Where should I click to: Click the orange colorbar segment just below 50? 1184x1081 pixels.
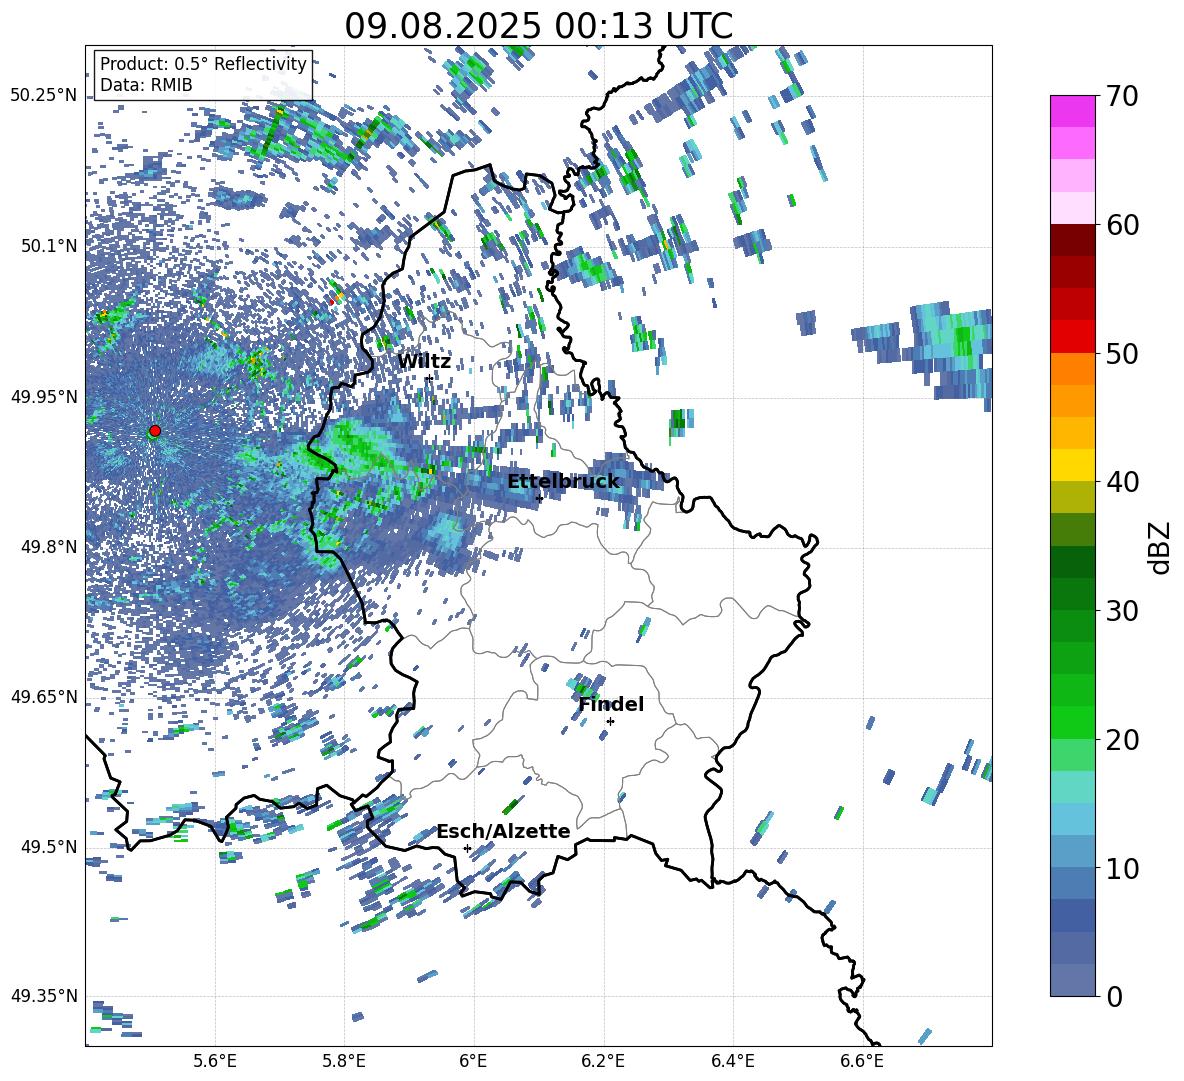click(x=1072, y=369)
